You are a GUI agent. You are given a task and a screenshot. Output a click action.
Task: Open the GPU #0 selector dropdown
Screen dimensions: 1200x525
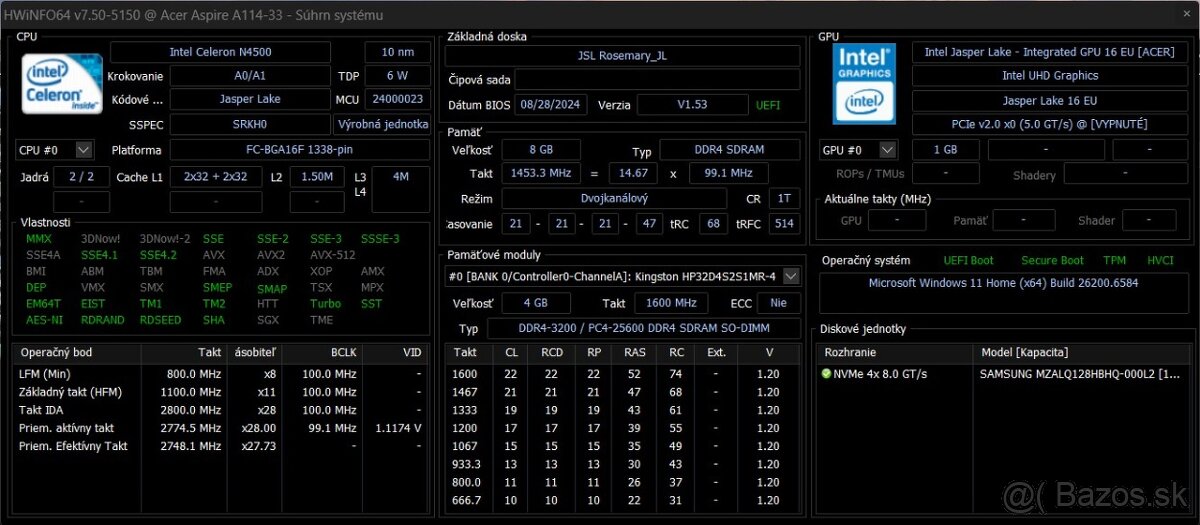coord(859,150)
